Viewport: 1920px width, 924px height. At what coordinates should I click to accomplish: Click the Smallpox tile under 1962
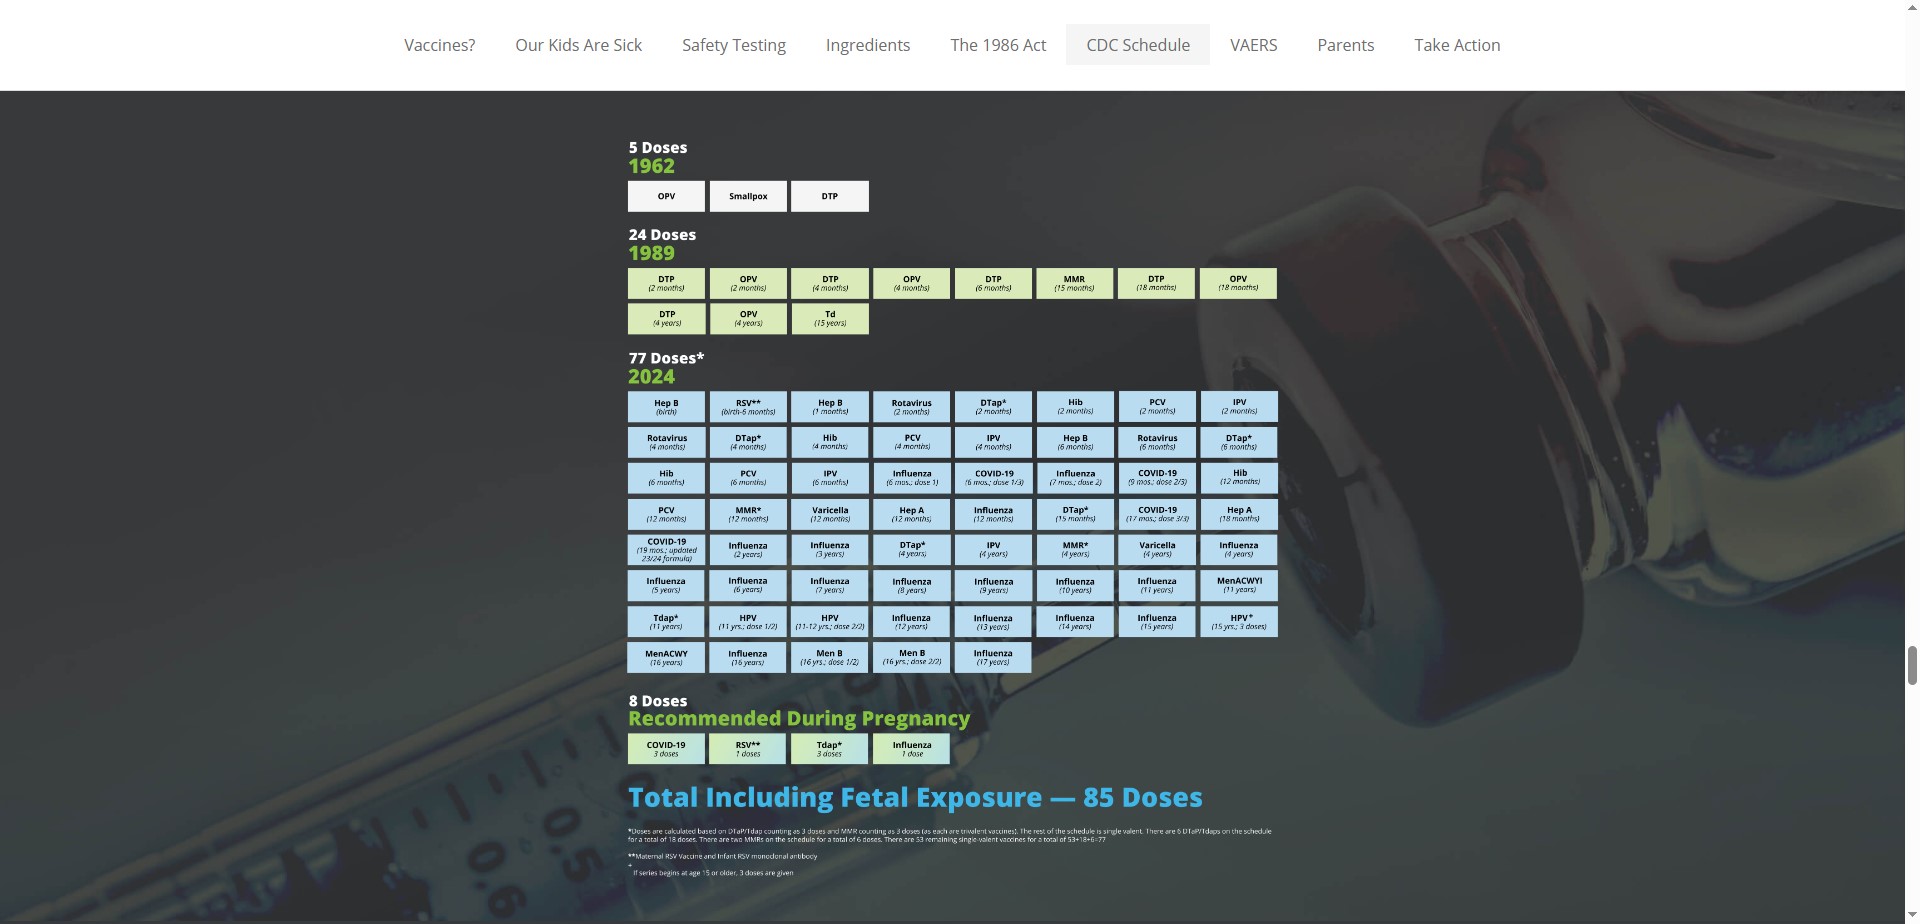tap(748, 196)
